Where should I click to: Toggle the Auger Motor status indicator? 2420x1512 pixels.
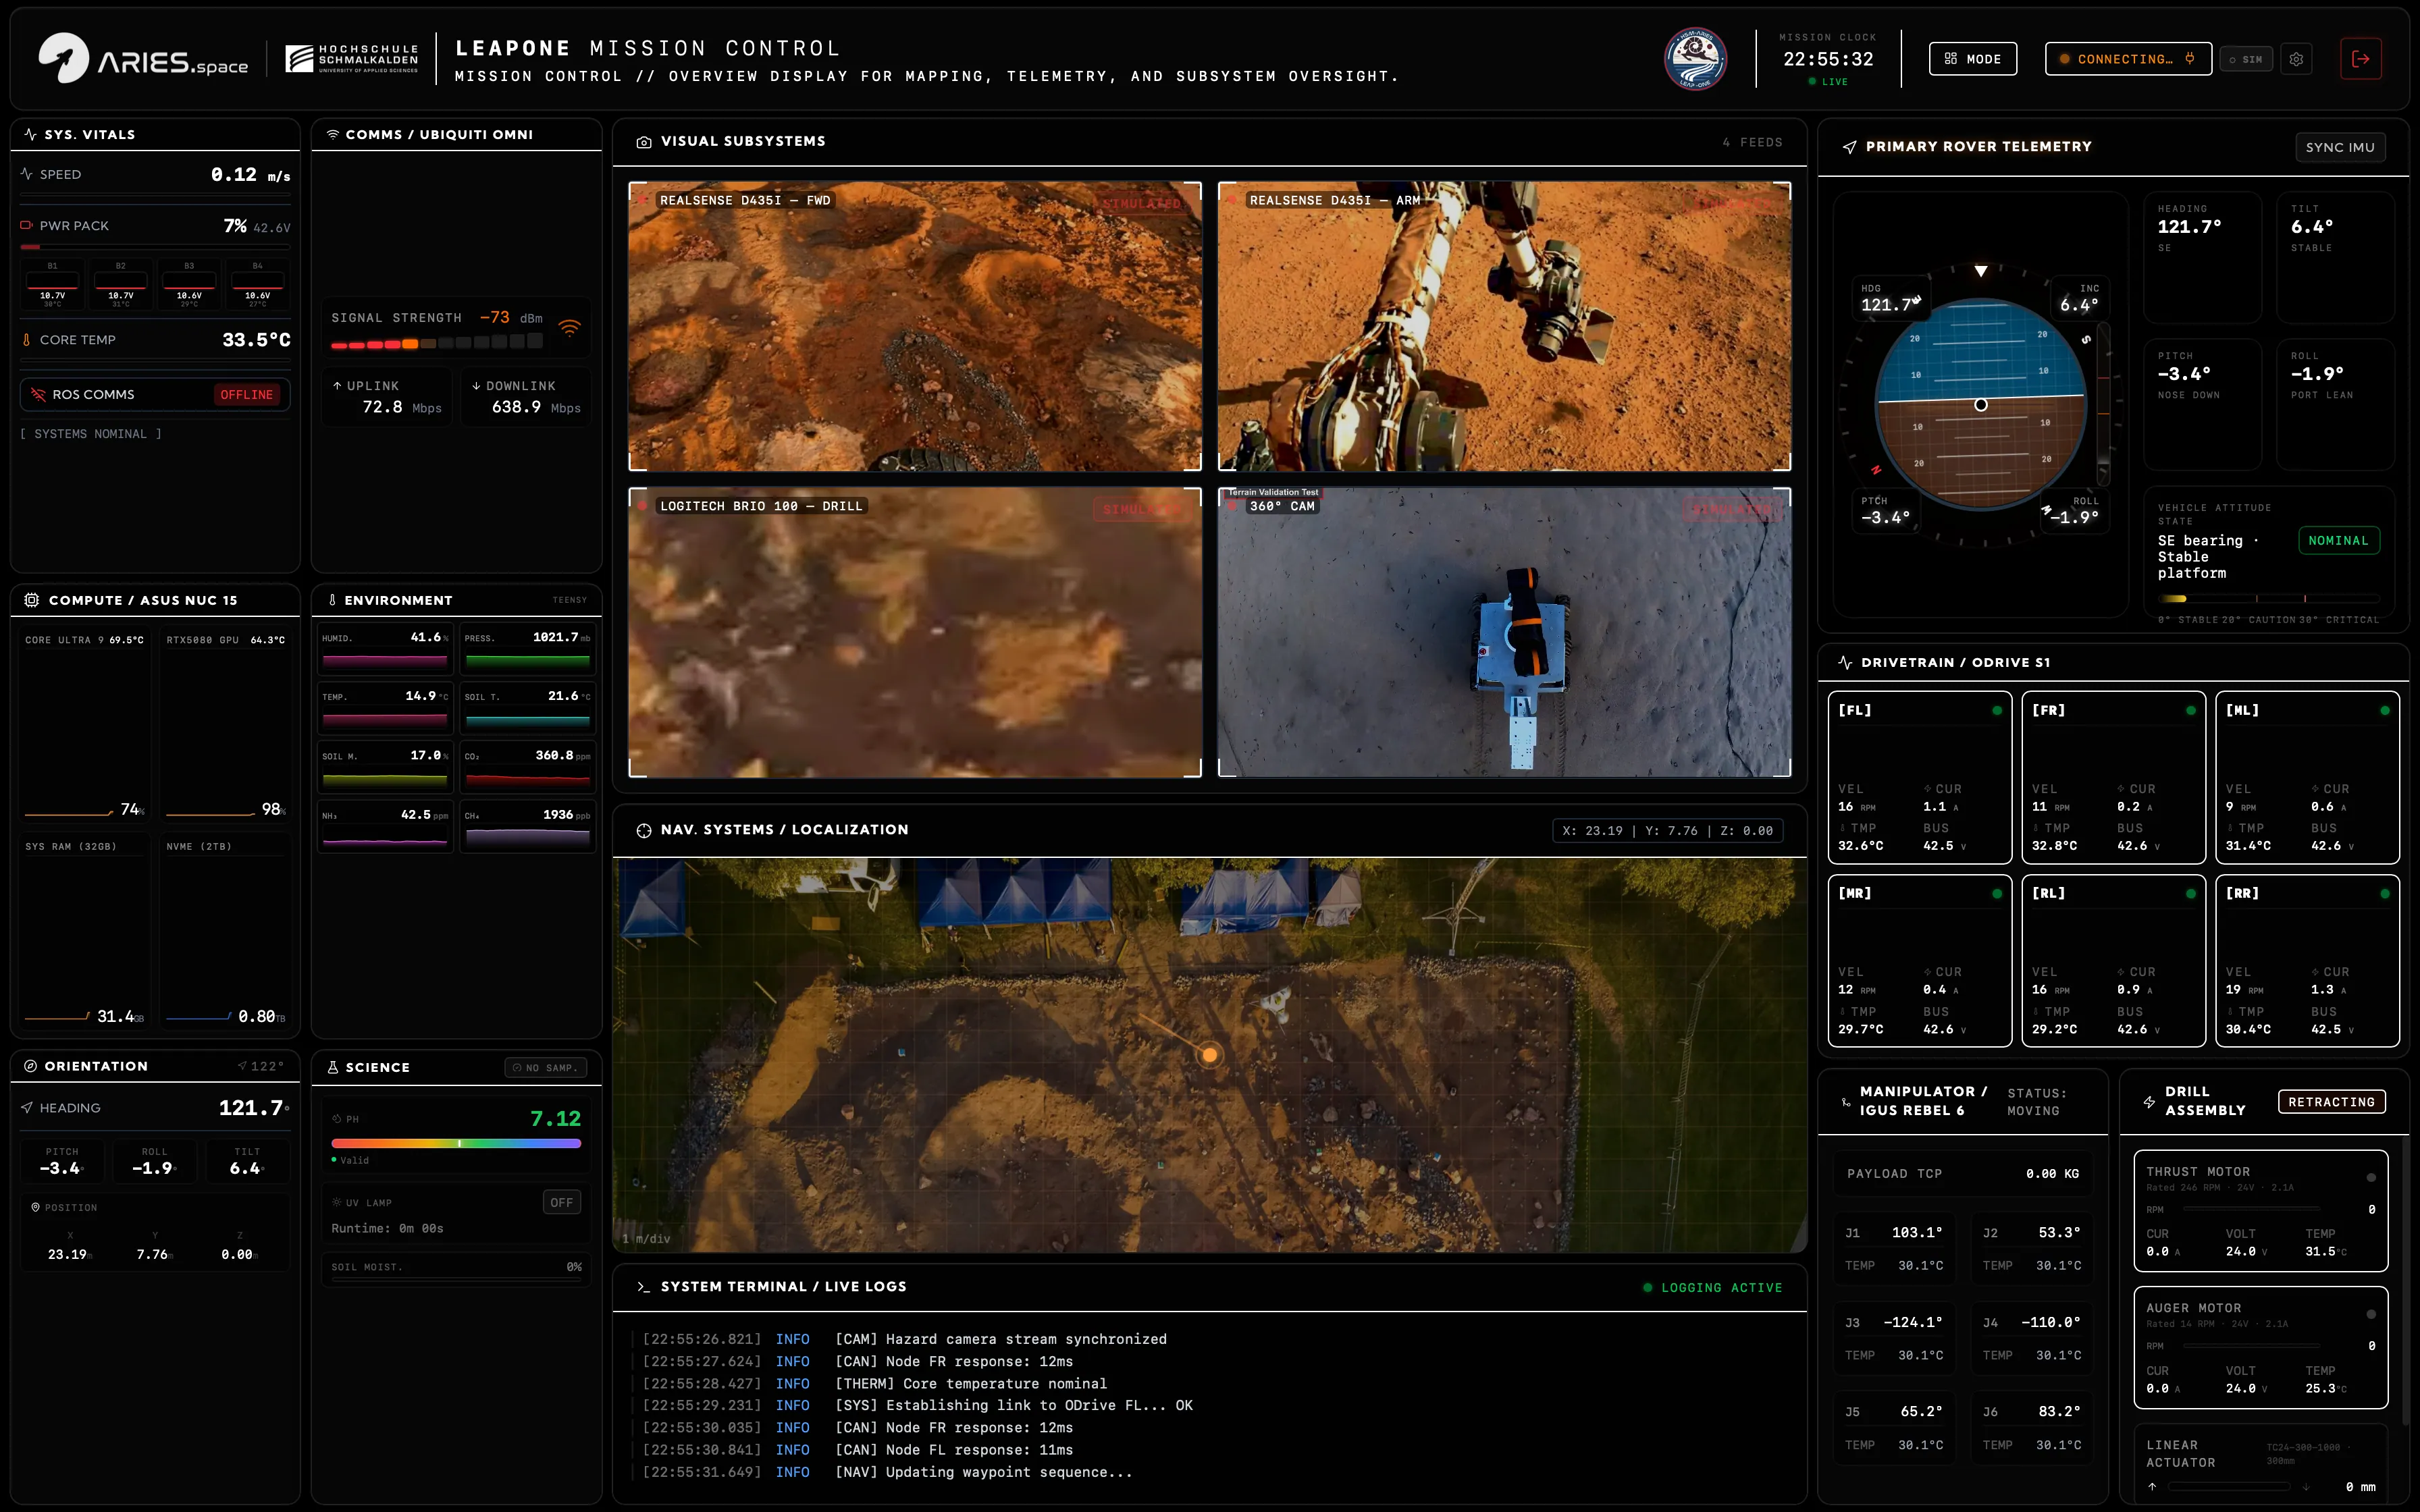click(x=2371, y=1315)
